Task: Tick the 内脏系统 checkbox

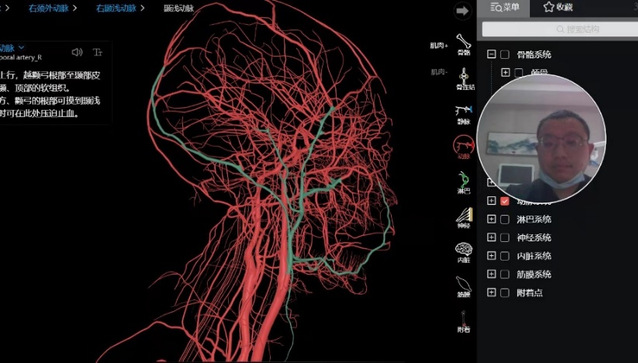Action: (505, 256)
